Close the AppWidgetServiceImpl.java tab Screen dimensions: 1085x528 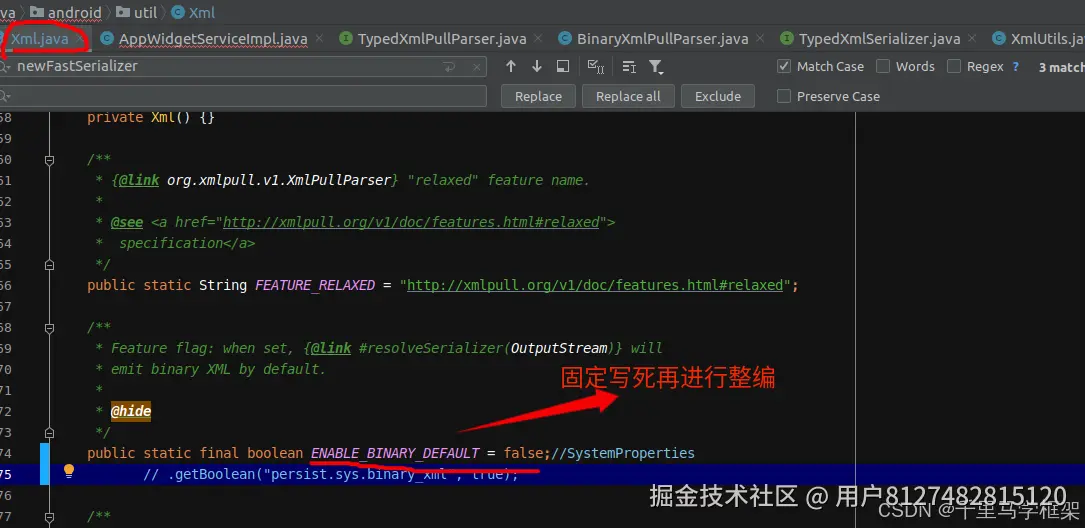[319, 39]
